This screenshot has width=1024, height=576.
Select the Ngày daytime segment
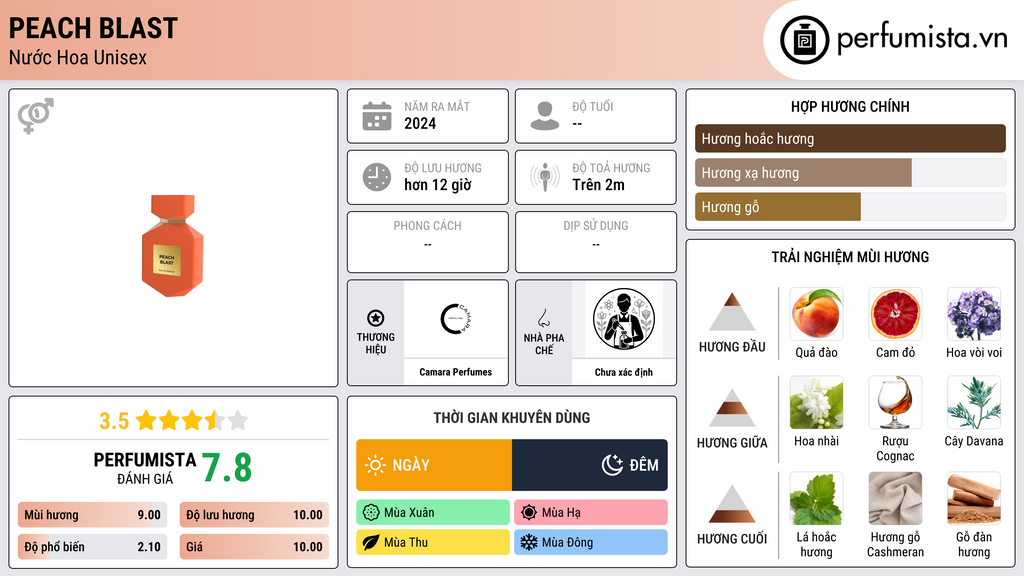tap(434, 465)
